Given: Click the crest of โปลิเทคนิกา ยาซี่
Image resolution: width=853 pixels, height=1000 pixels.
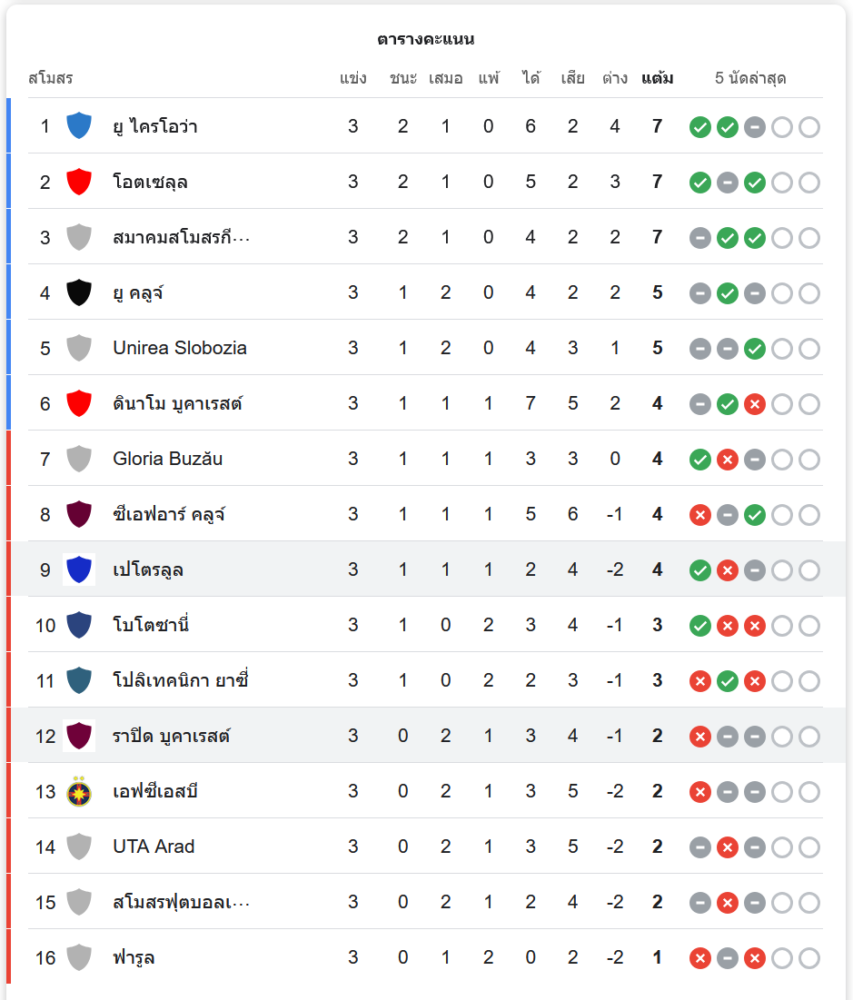Looking at the screenshot, I should [79, 681].
